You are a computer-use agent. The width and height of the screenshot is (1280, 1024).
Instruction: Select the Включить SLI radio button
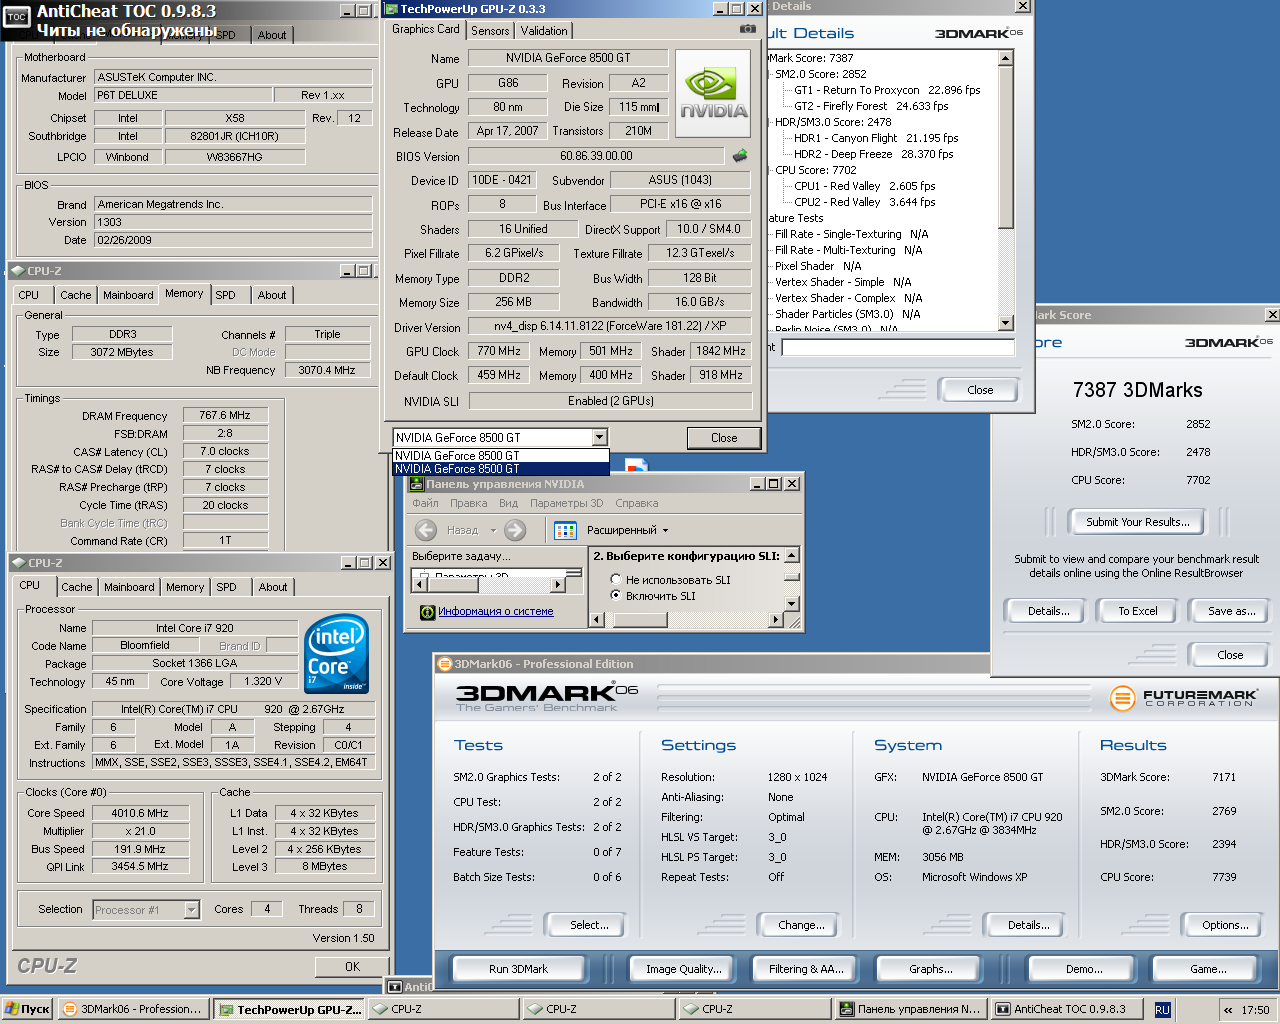[x=616, y=595]
